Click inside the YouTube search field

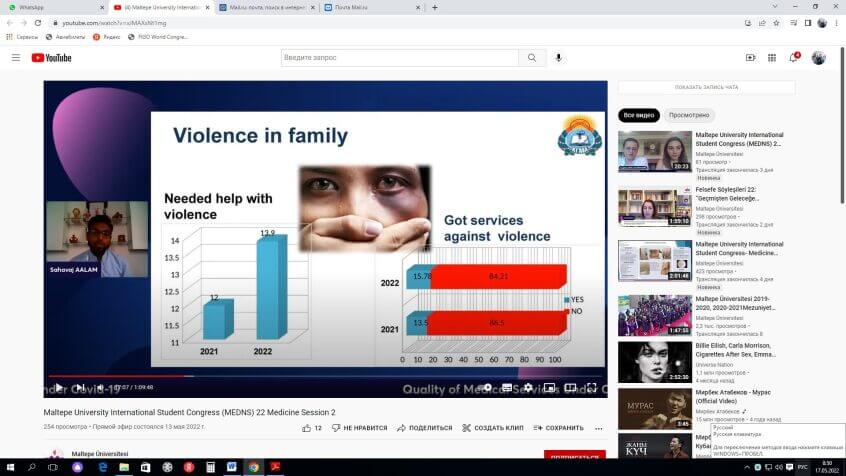pyautogui.click(x=398, y=58)
